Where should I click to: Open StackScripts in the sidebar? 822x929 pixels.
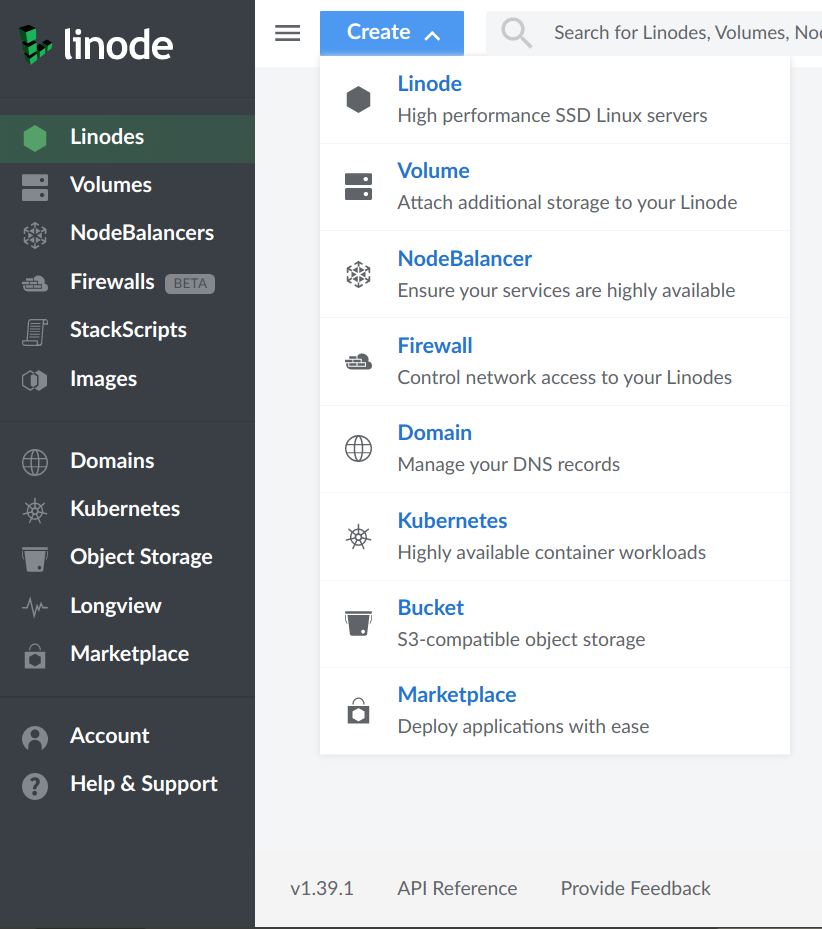pyautogui.click(x=127, y=331)
